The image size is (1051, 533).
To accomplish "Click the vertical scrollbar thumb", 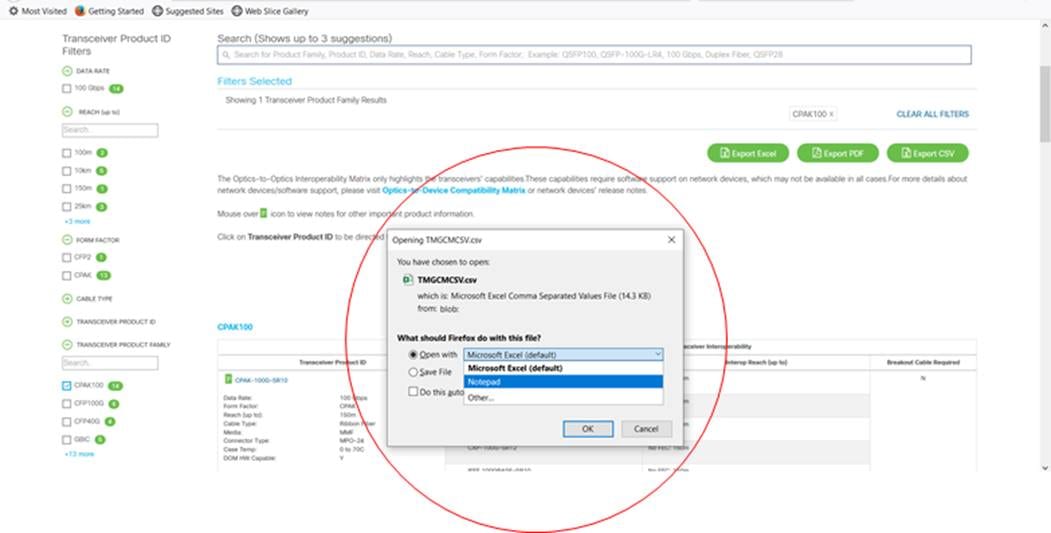I will tap(1045, 104).
